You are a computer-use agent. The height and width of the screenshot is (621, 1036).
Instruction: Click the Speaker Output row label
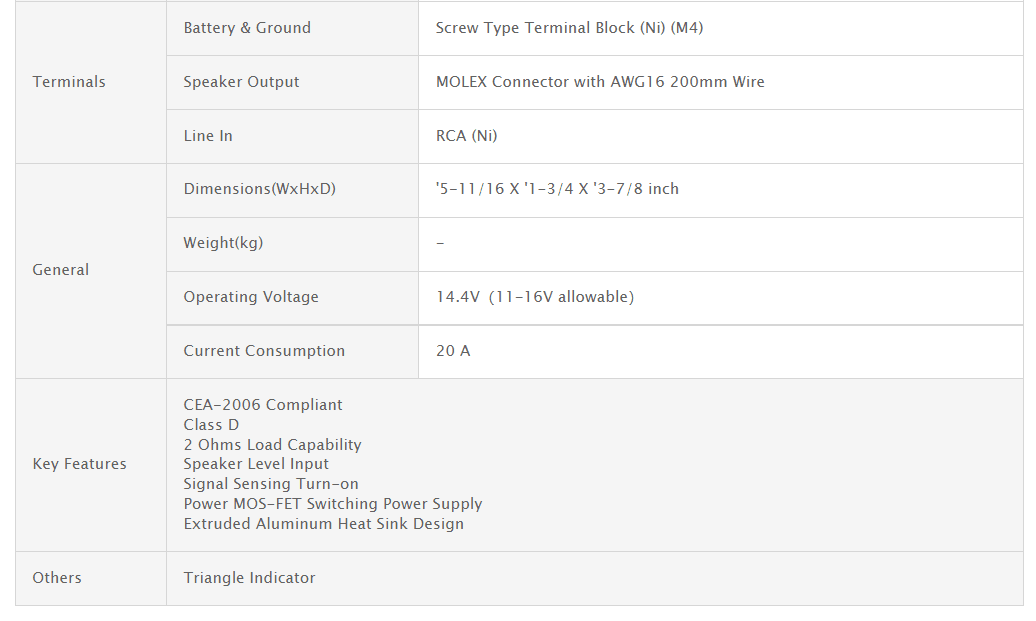pyautogui.click(x=241, y=82)
